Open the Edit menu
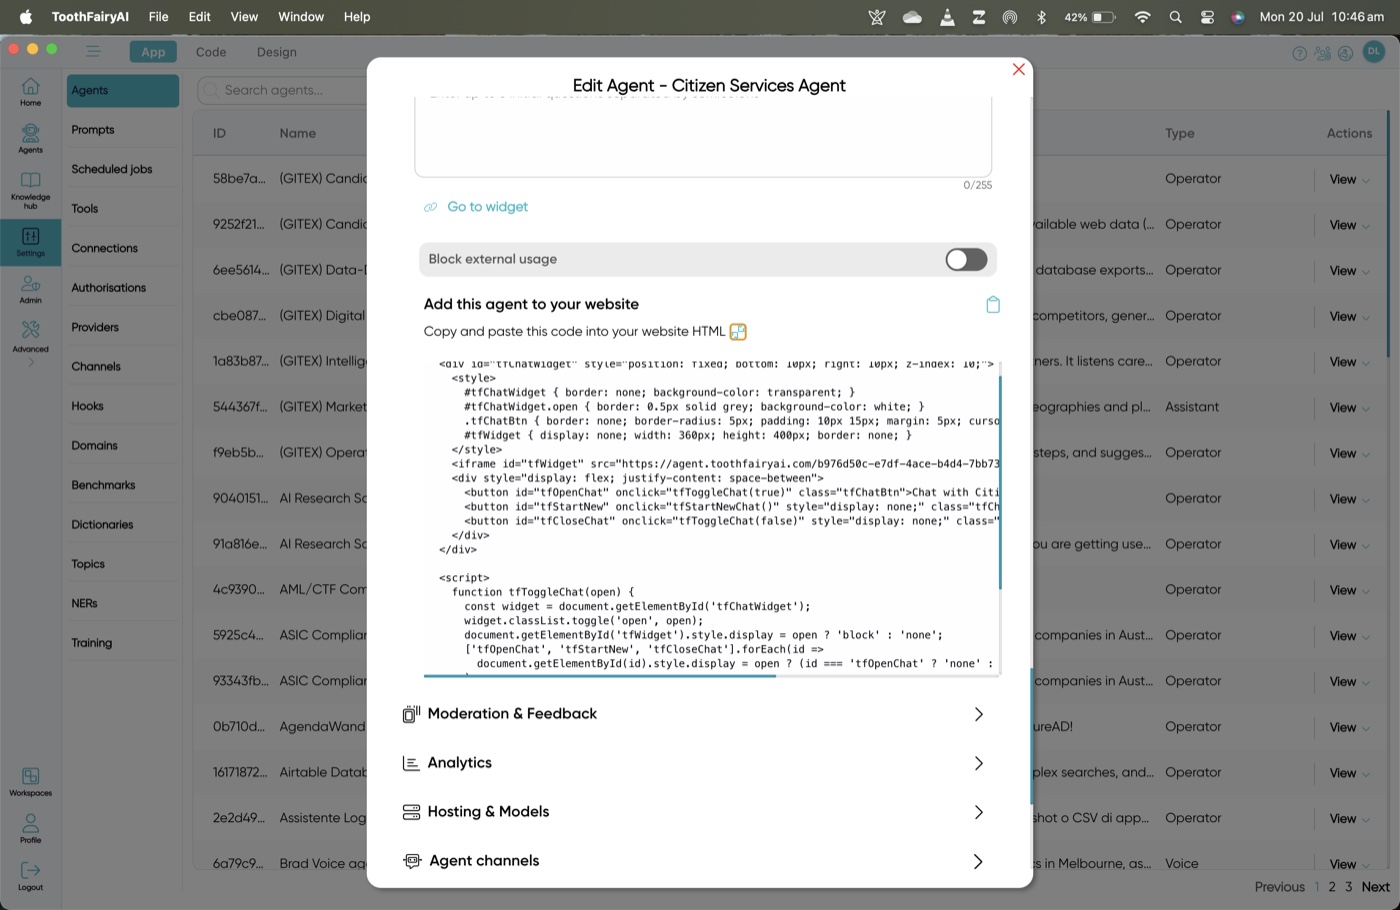 [x=199, y=17]
